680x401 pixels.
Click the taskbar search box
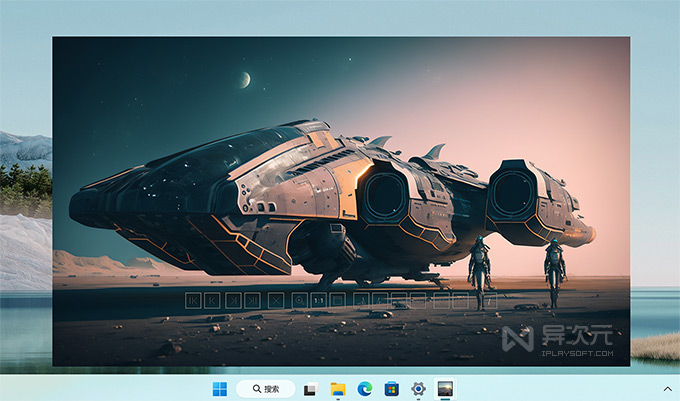(266, 389)
